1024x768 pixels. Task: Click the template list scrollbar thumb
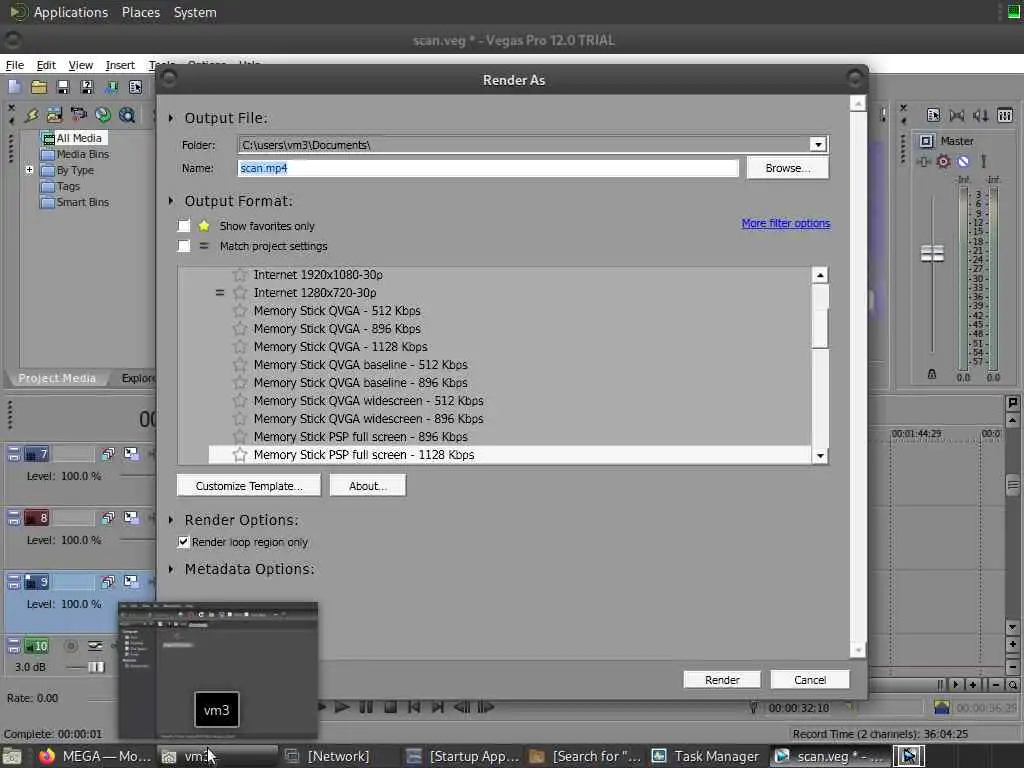point(820,316)
